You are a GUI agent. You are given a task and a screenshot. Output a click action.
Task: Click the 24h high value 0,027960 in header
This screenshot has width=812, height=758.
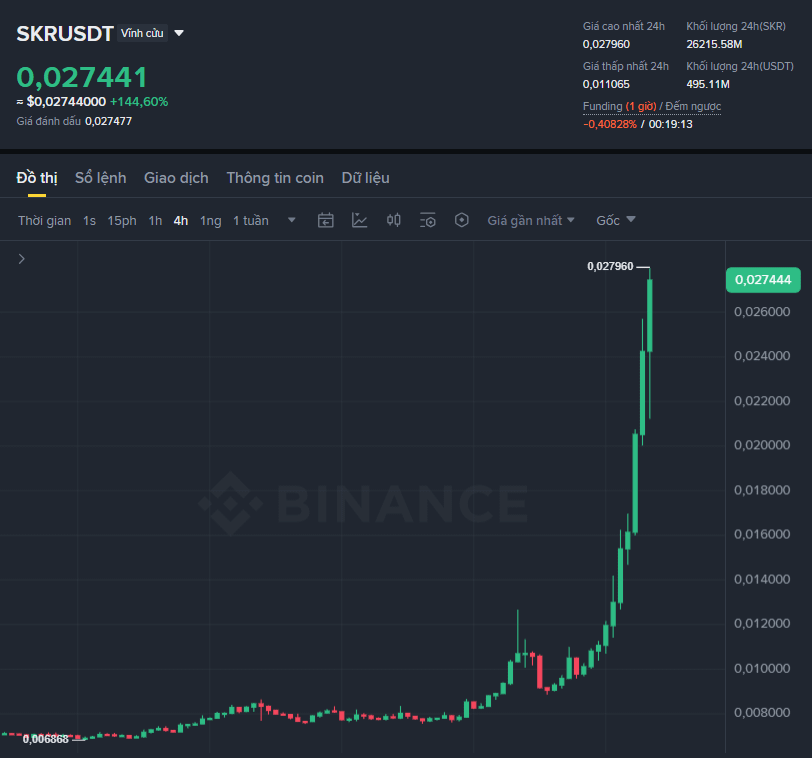point(606,44)
